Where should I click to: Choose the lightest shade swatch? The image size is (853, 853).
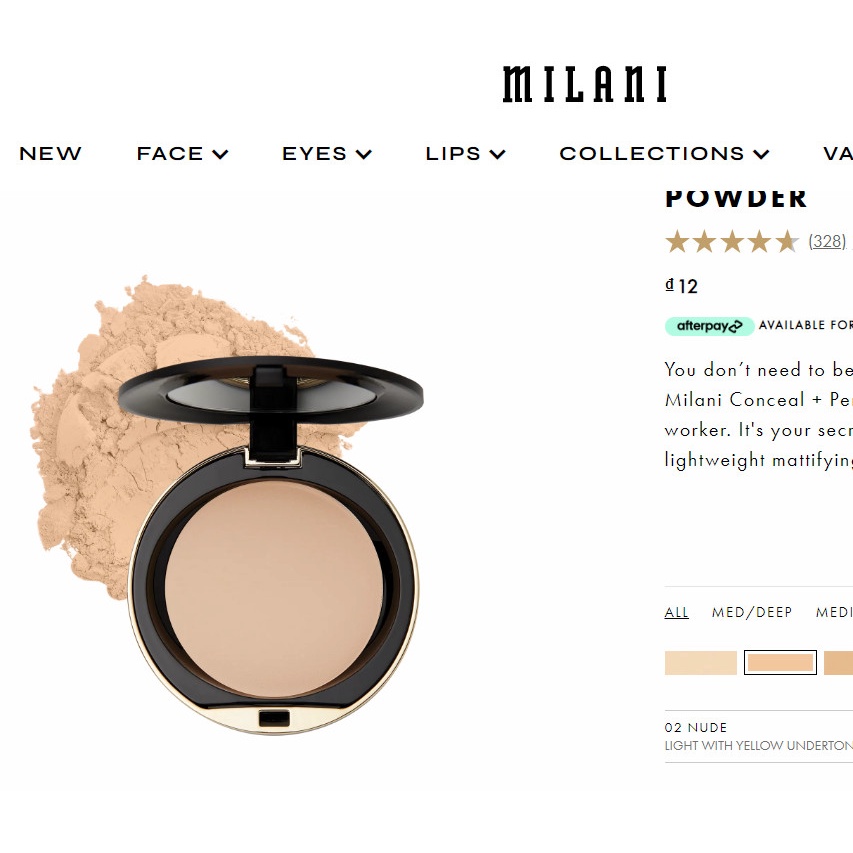(701, 663)
